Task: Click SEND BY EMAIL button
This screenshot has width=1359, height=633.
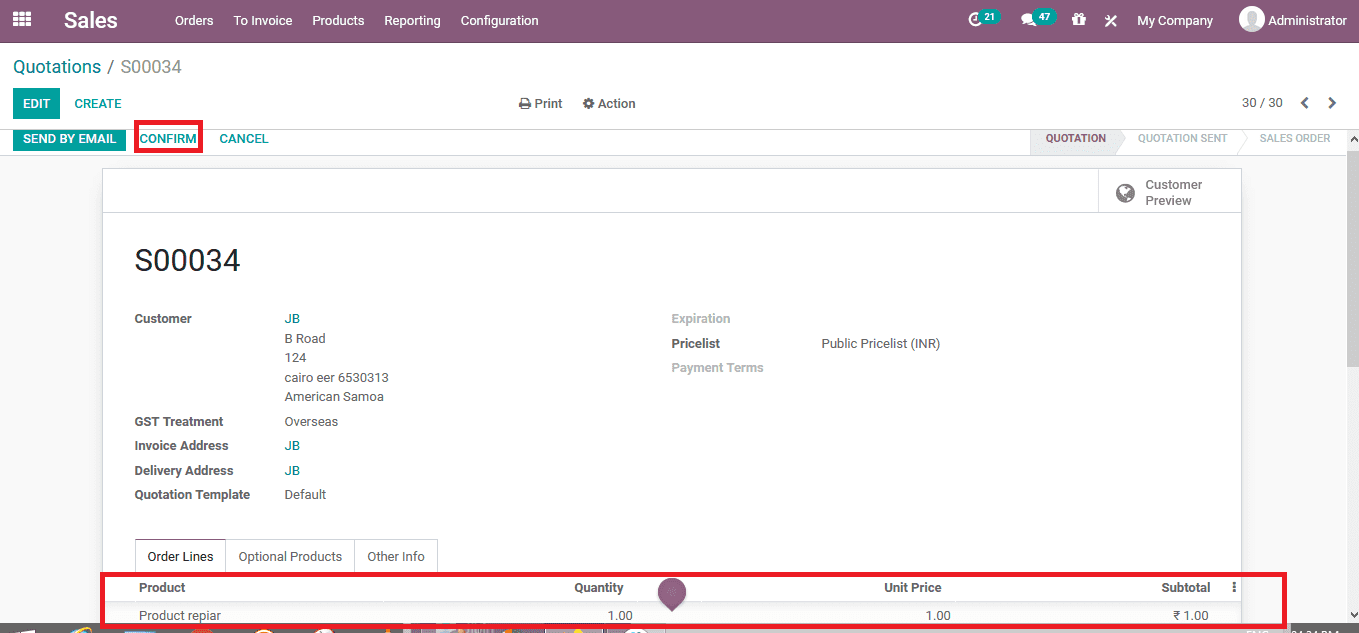Action: point(69,139)
